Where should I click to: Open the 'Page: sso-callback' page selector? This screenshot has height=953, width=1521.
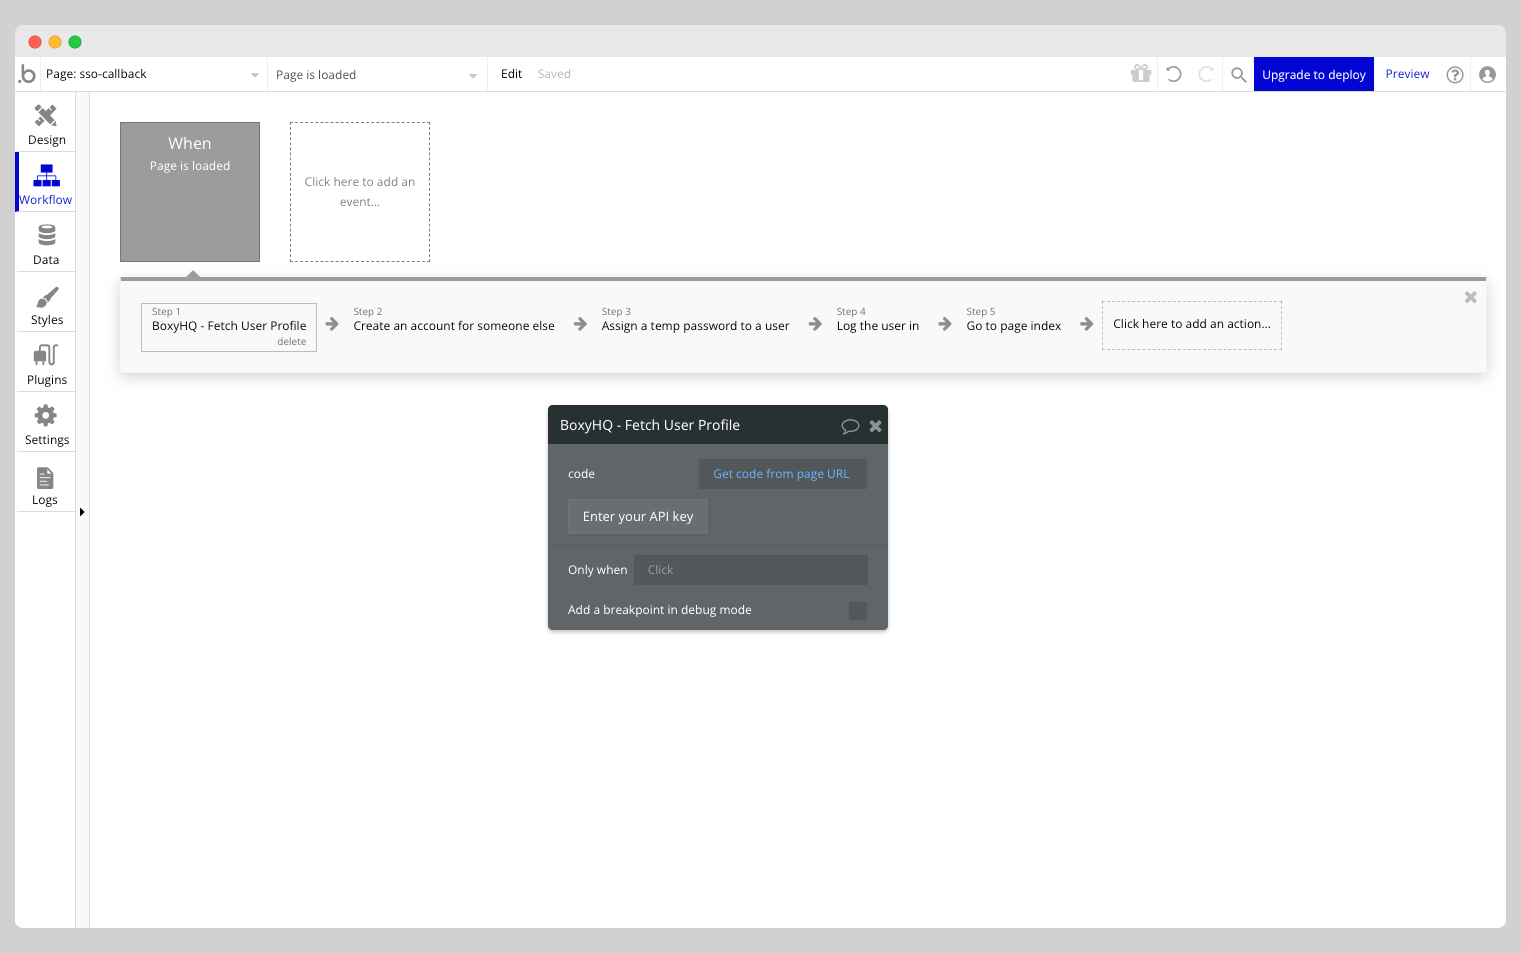150,73
